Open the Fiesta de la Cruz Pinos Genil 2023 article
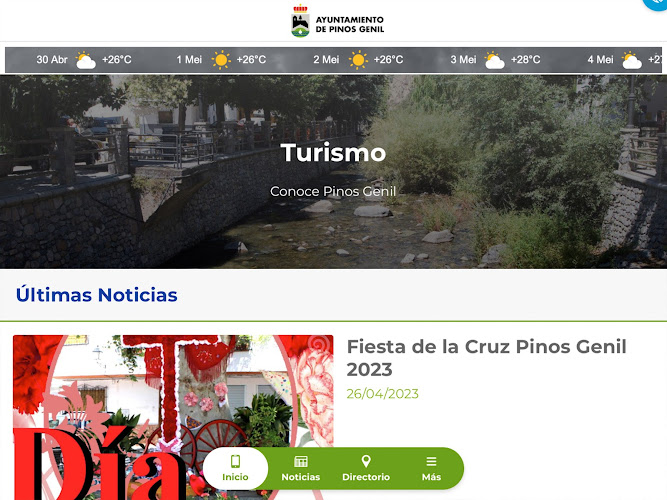667x500 pixels. click(486, 358)
